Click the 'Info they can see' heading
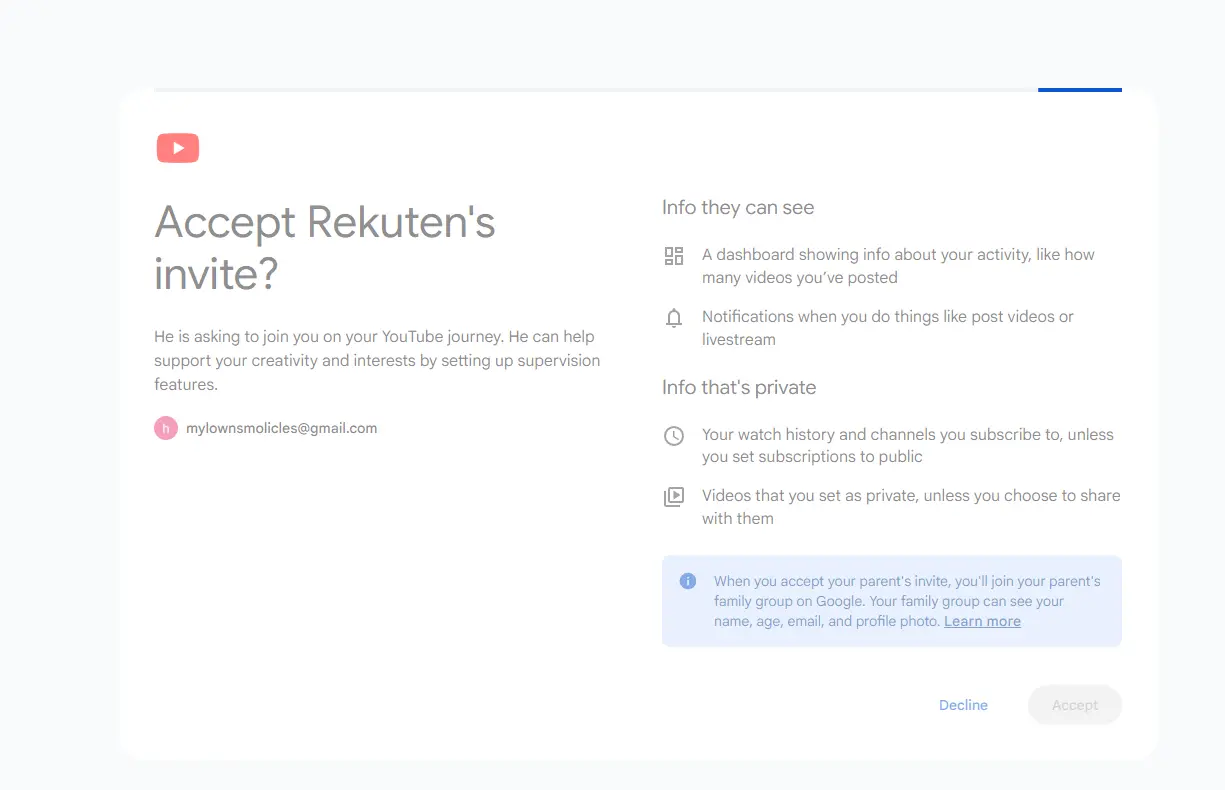This screenshot has width=1225, height=790. click(x=738, y=208)
